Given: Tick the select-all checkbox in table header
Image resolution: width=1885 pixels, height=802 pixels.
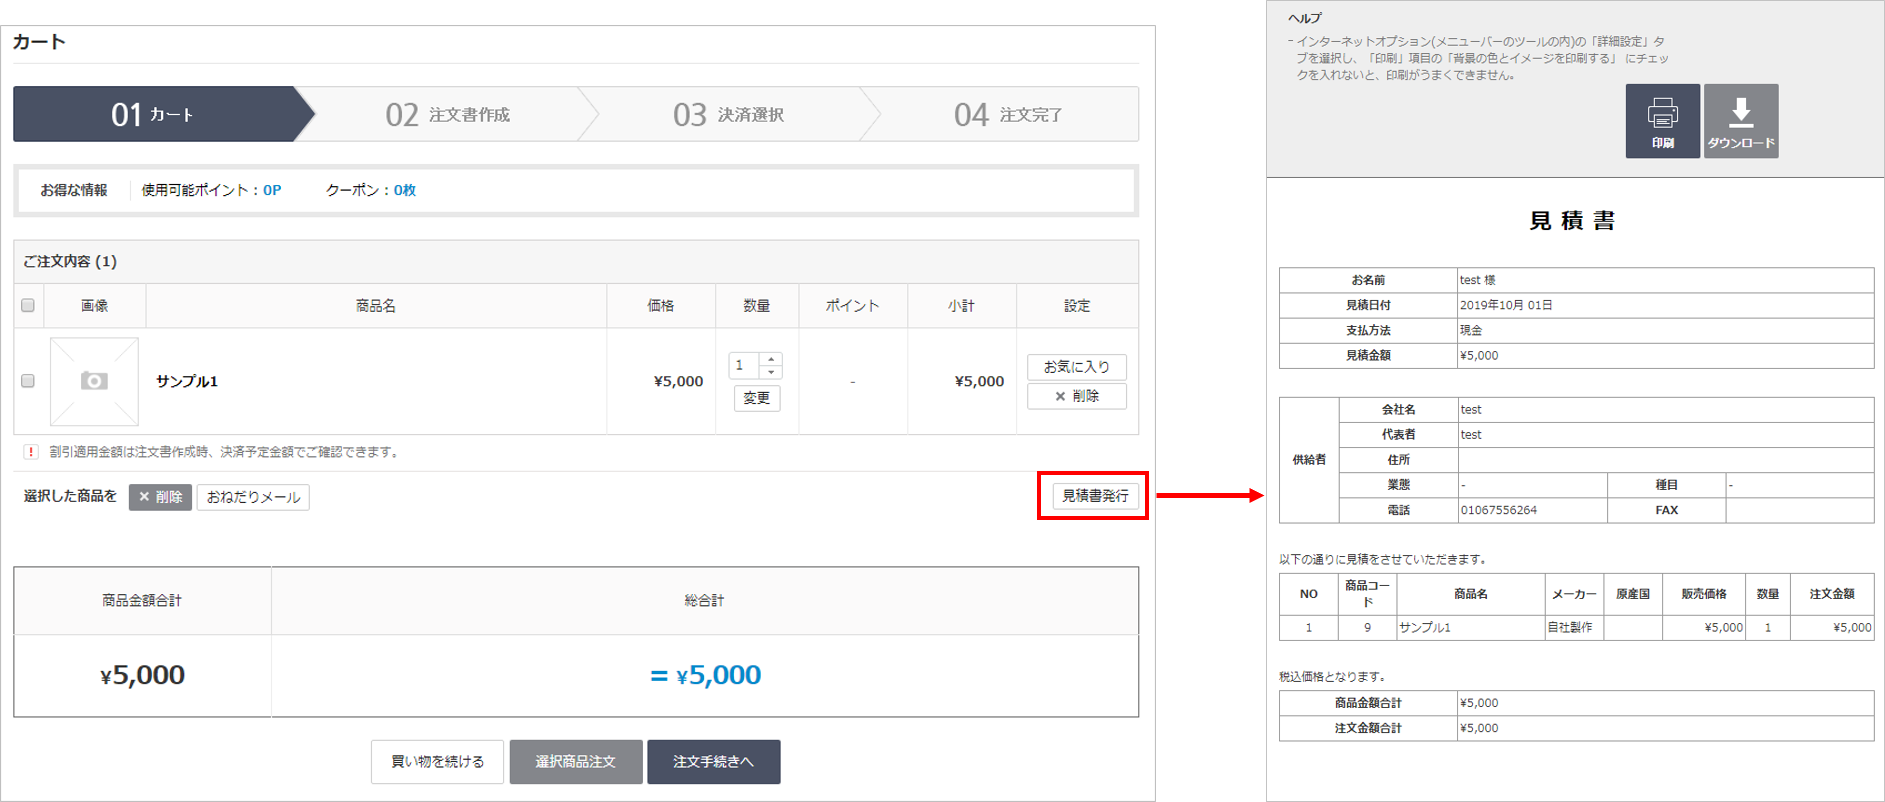Looking at the screenshot, I should point(28,306).
